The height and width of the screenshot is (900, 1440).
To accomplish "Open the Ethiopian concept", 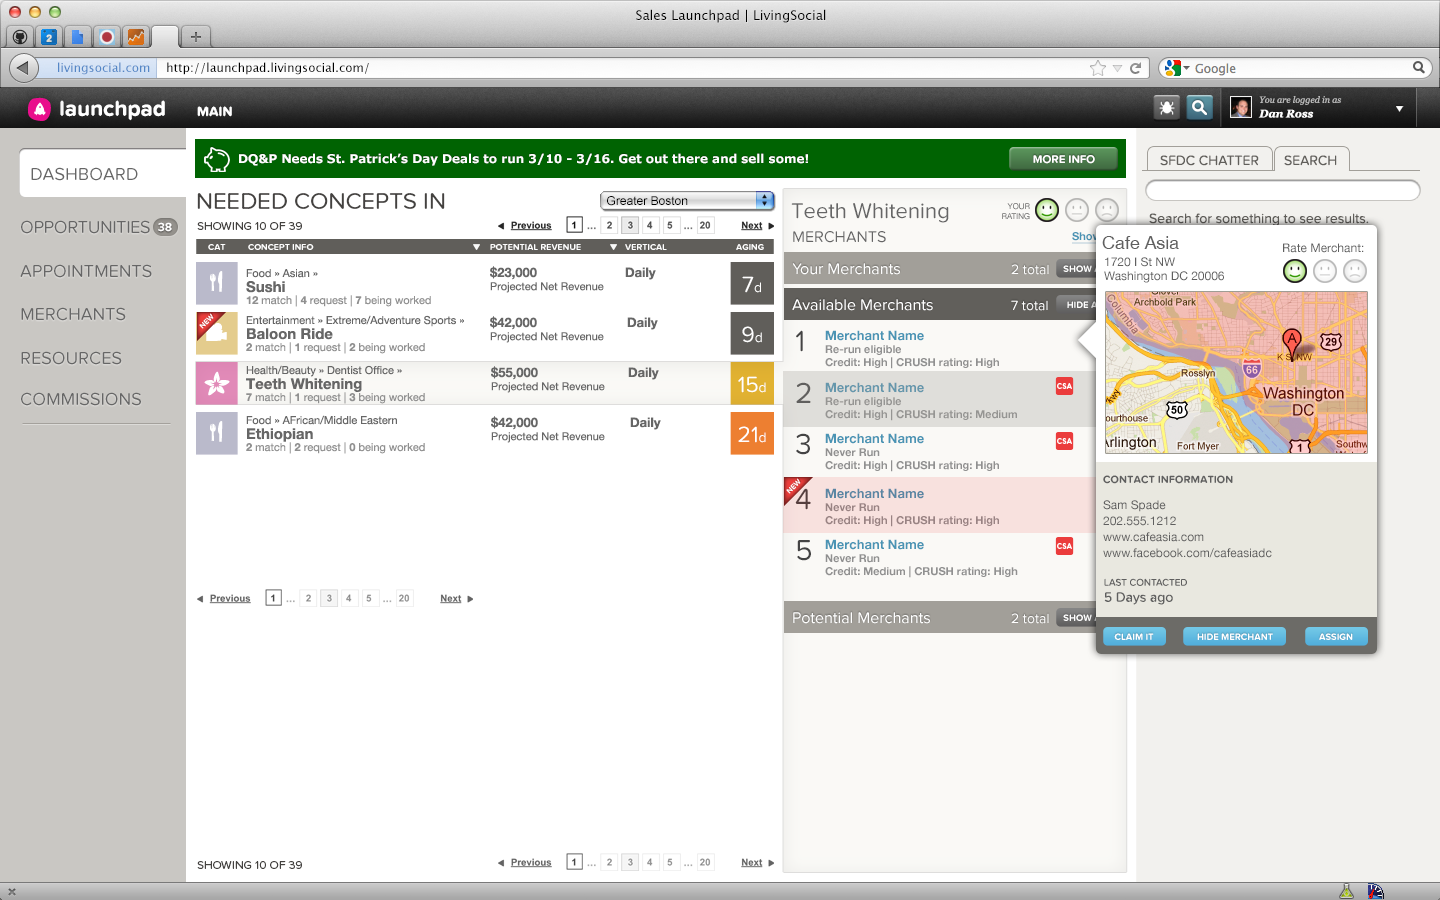I will tap(279, 434).
